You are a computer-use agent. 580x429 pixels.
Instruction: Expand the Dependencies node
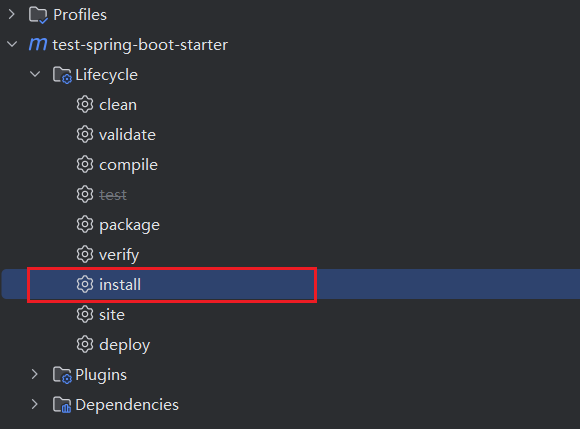click(x=35, y=404)
